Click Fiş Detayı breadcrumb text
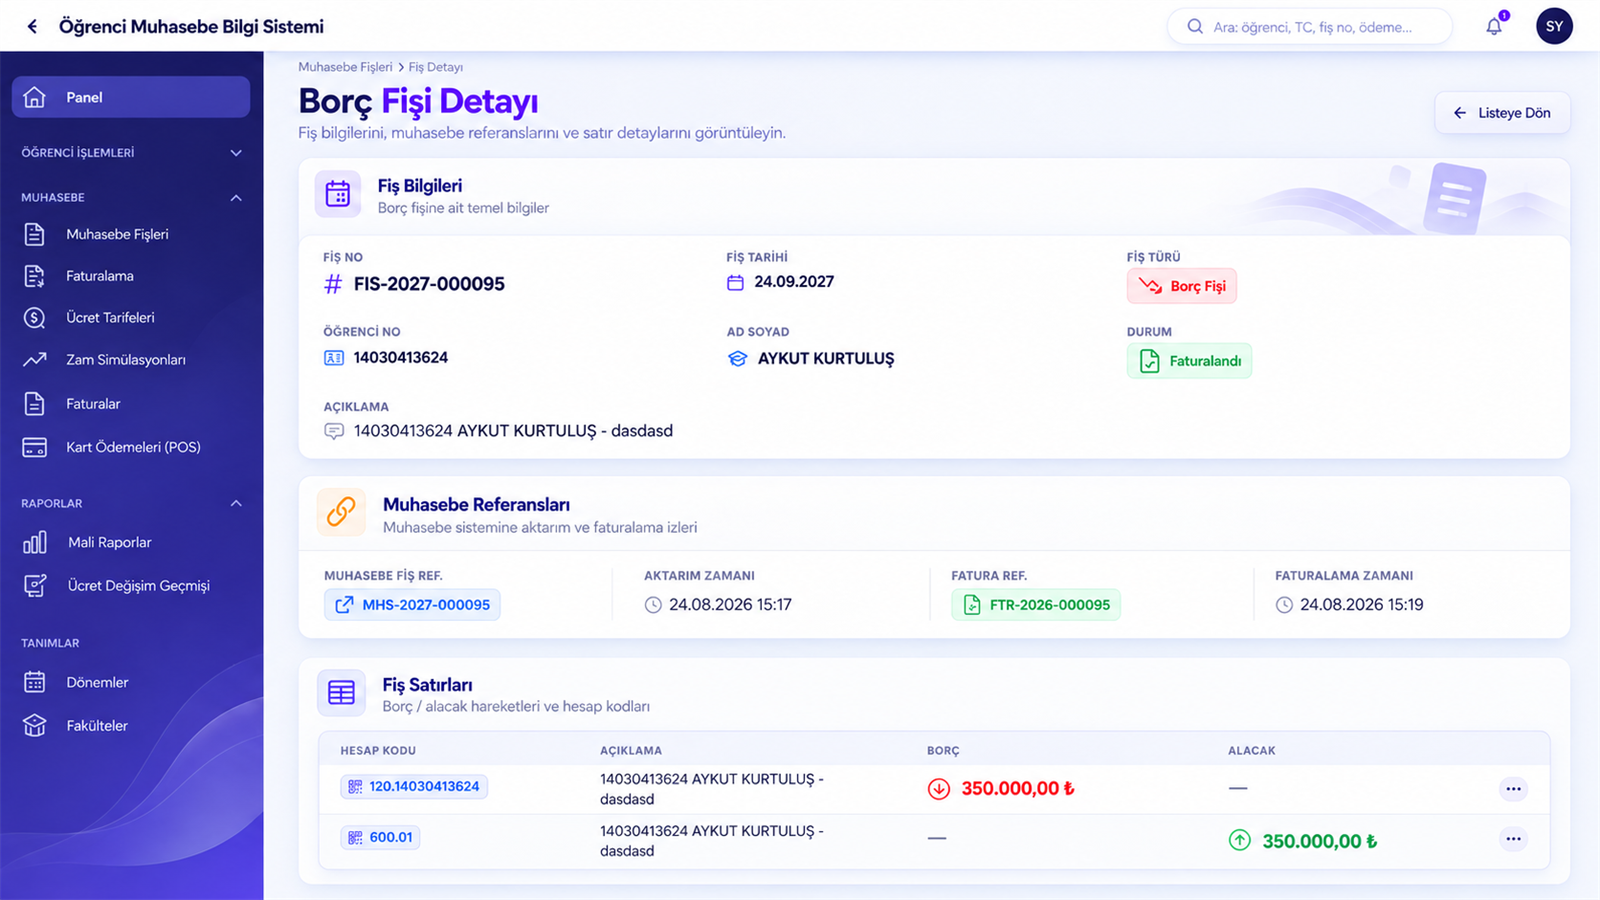The width and height of the screenshot is (1600, 900). (436, 67)
